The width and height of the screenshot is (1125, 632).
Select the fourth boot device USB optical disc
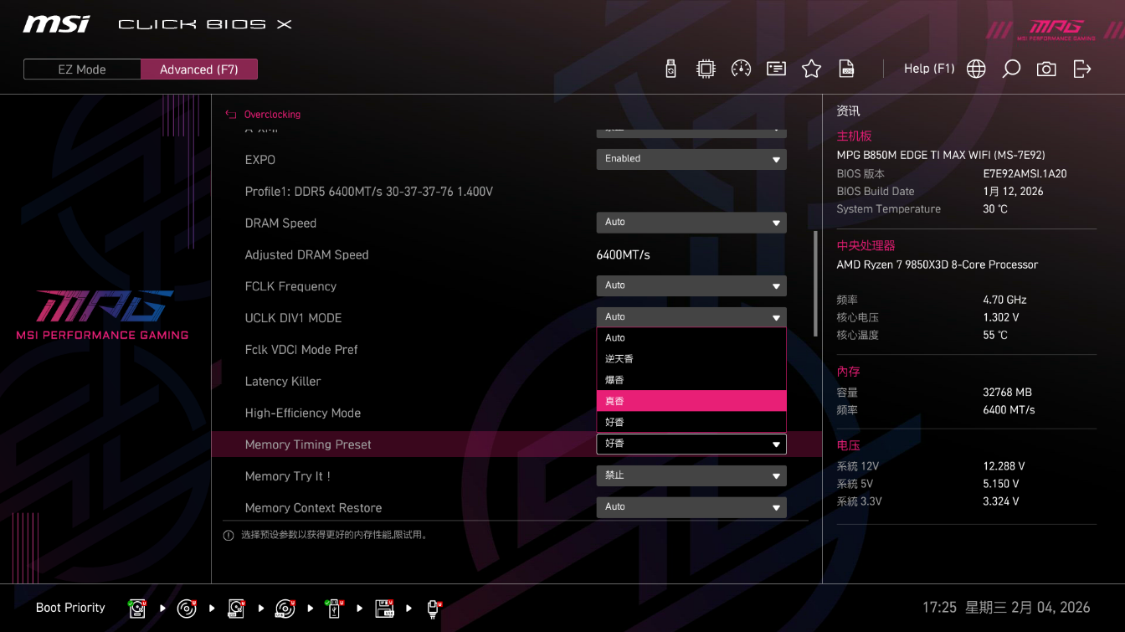(x=285, y=608)
